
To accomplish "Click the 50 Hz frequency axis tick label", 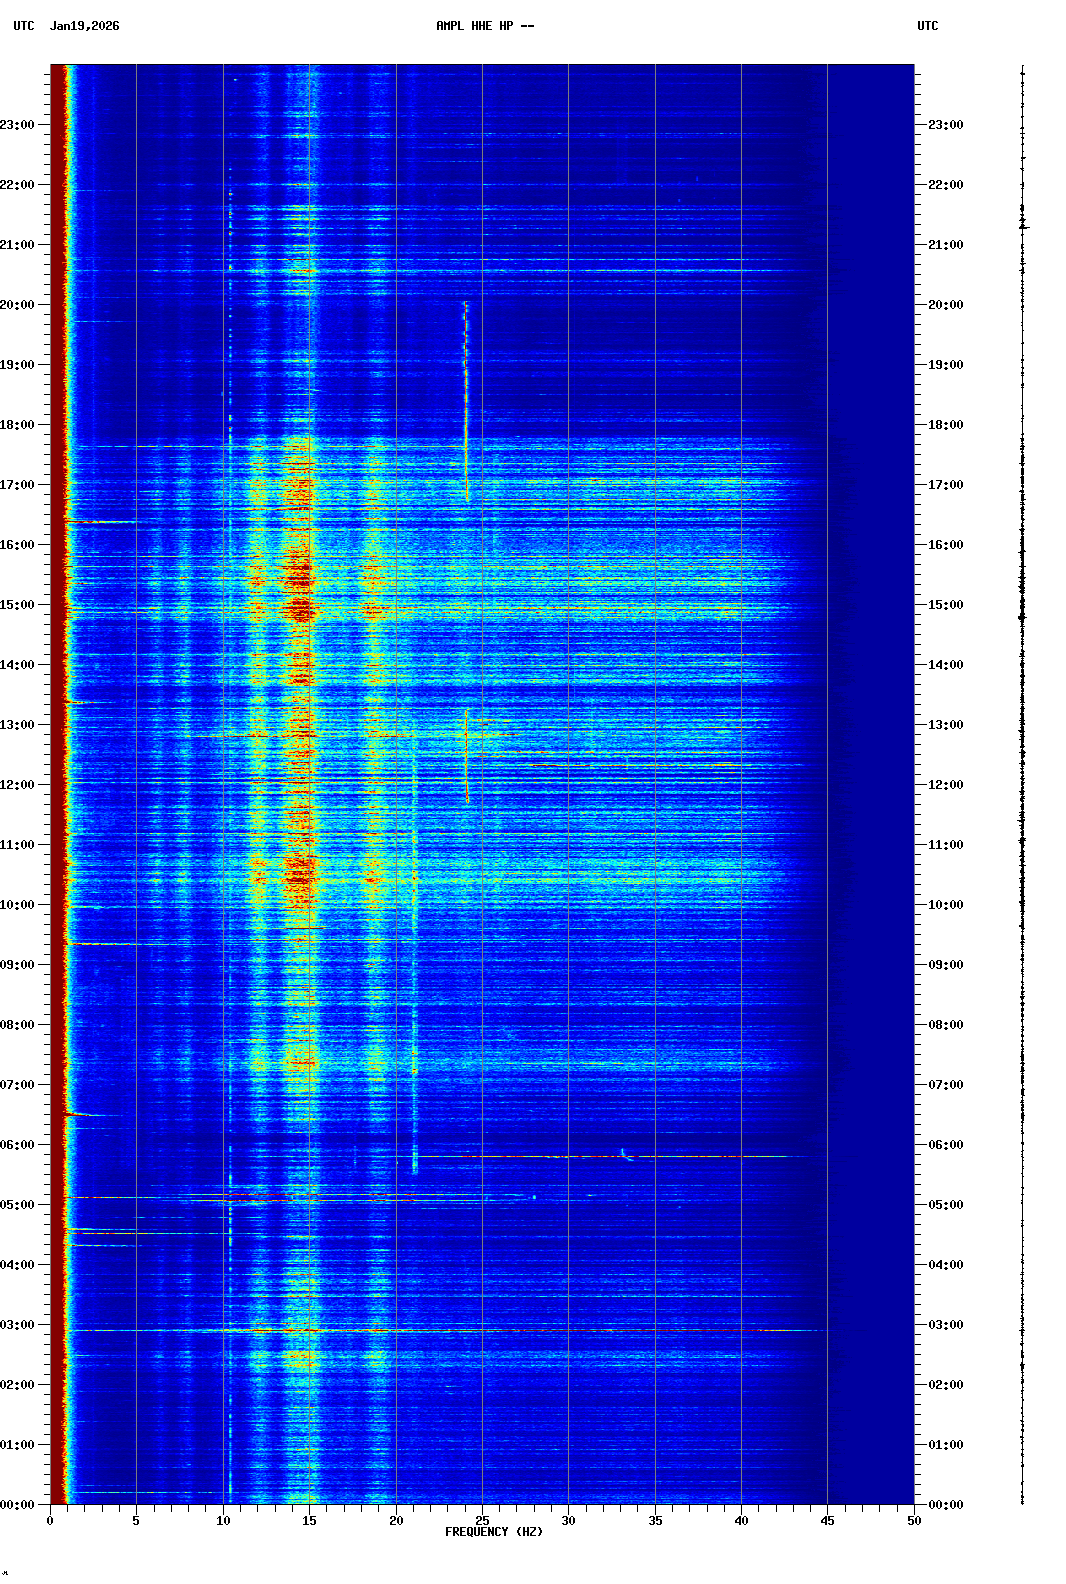I will tap(914, 1521).
